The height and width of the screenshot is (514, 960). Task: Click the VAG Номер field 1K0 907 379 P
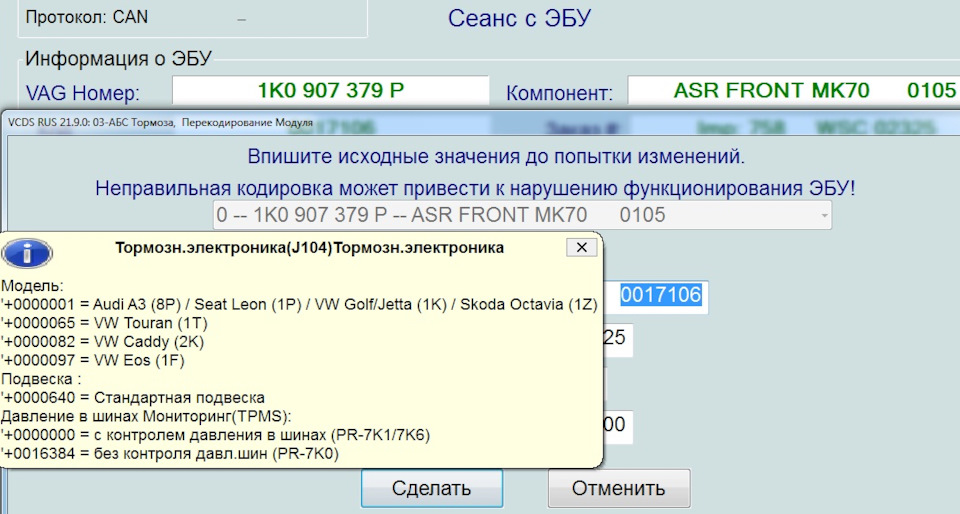click(x=331, y=91)
